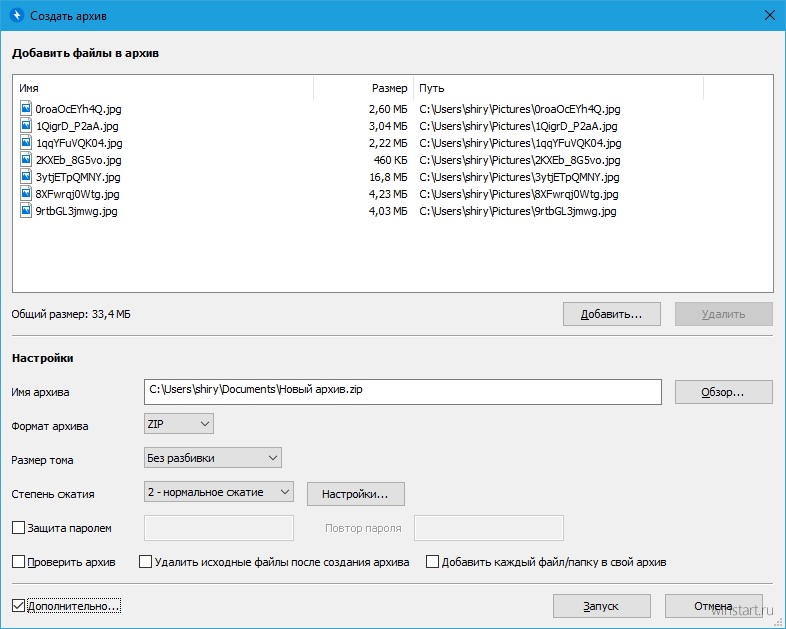Click the image icon of 1qqYFuVQK04.jpg
The width and height of the screenshot is (786, 629).
coord(26,142)
